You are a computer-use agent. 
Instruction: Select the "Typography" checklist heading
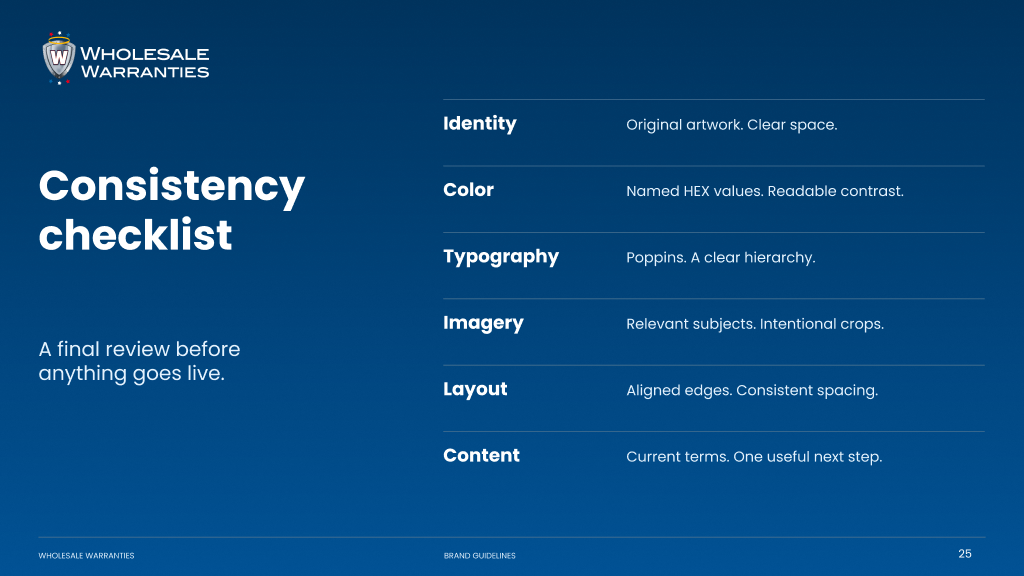[x=501, y=257]
